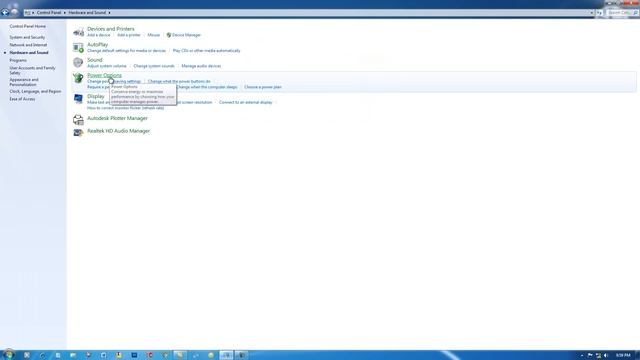
Task: Open the Autodesk Plotter Manager link
Action: point(117,118)
